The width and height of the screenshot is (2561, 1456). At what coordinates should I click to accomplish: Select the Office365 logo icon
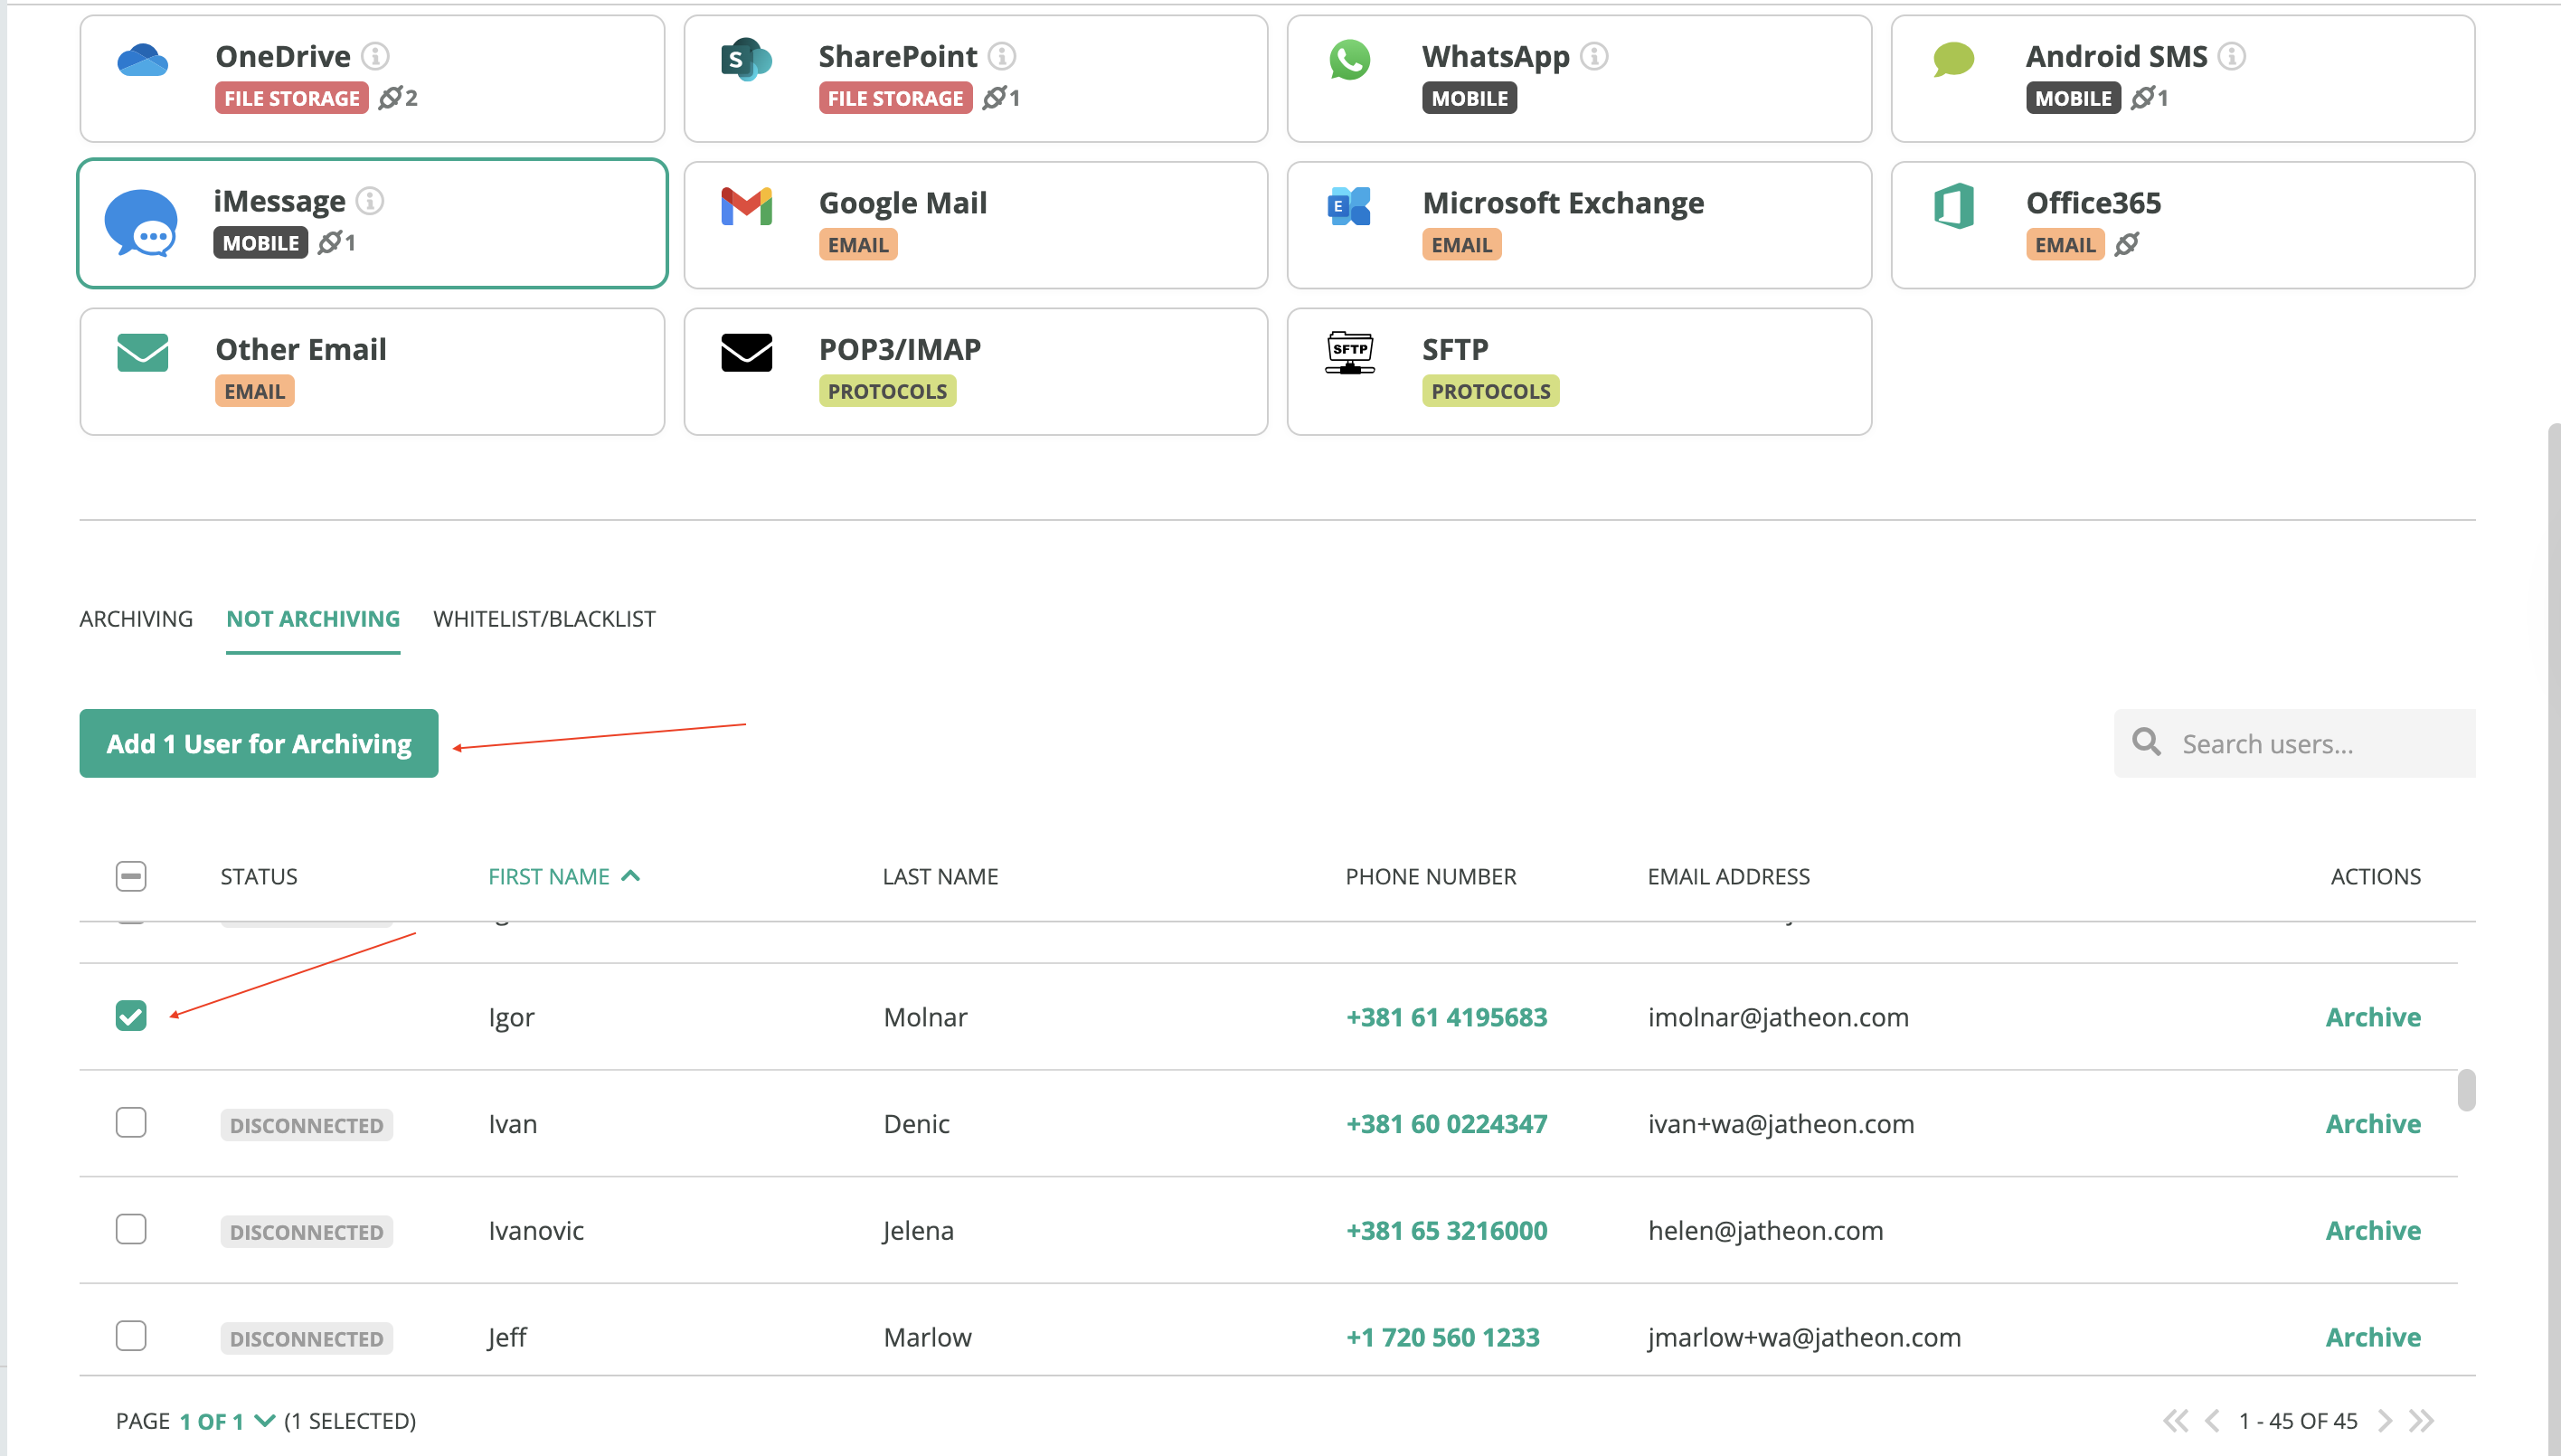point(1953,206)
